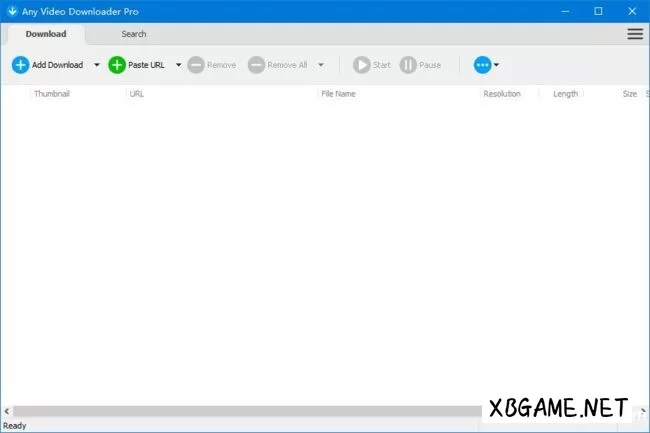650x433 pixels.
Task: Click the scrollbar left arrow
Action: [x=7, y=411]
